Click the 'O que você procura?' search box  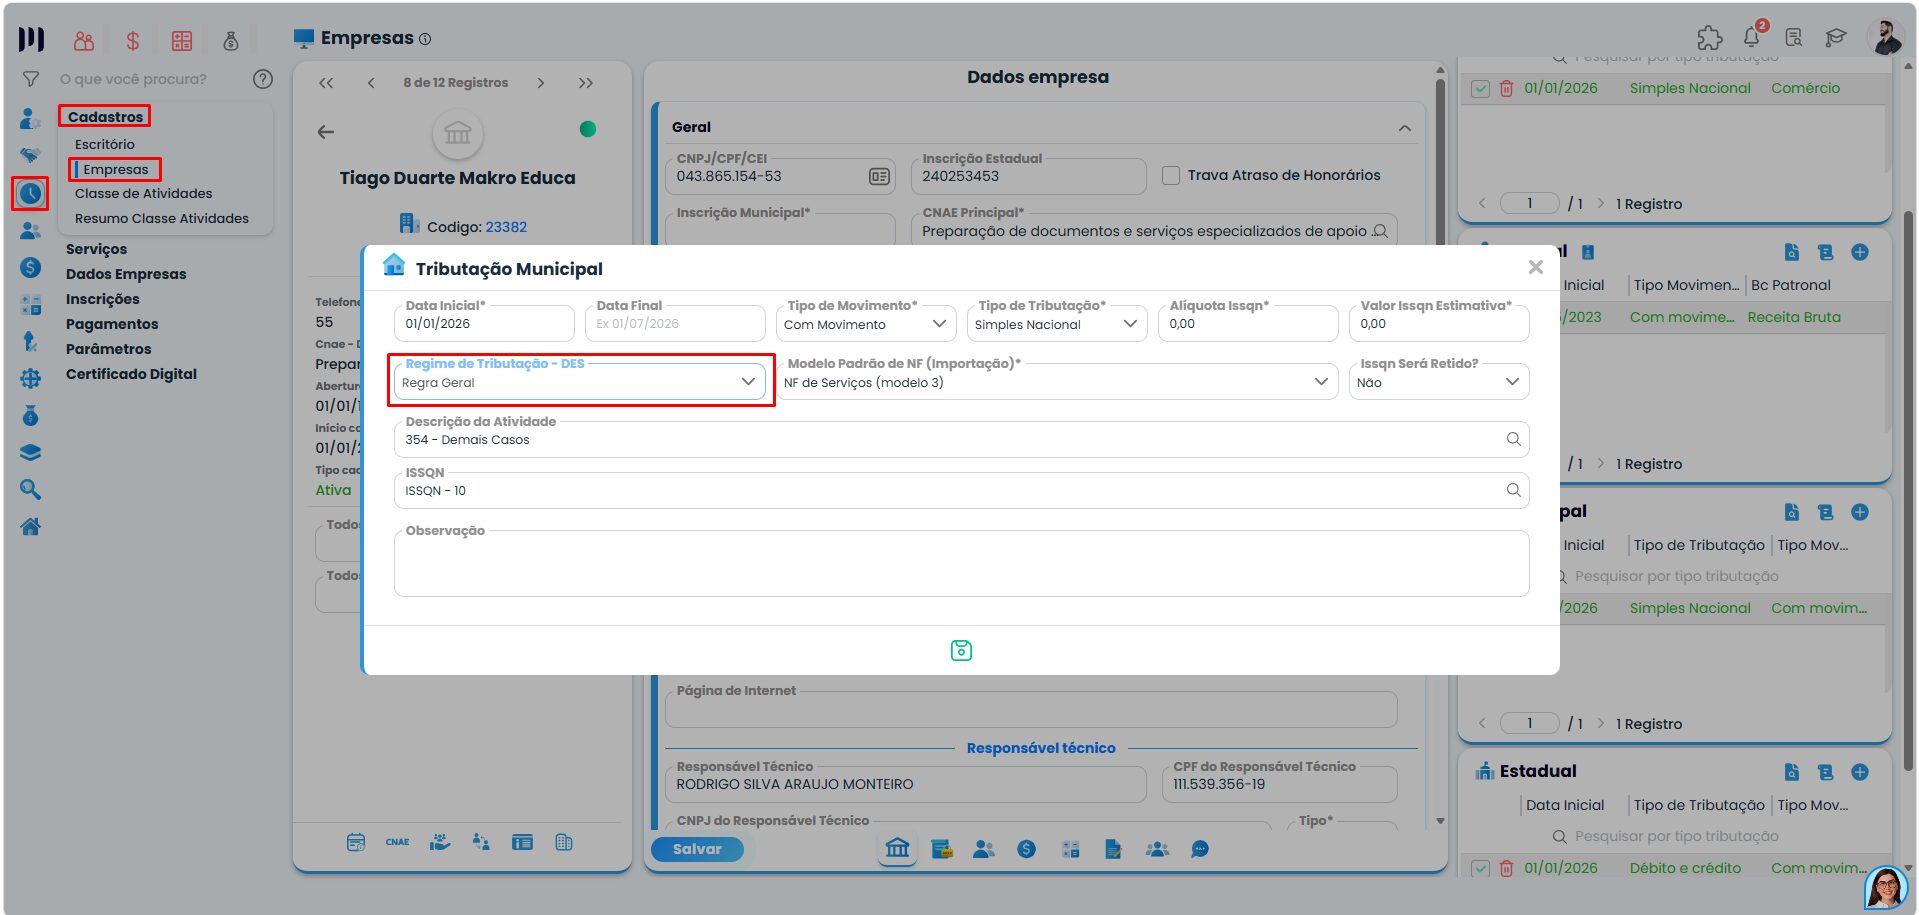coord(150,79)
